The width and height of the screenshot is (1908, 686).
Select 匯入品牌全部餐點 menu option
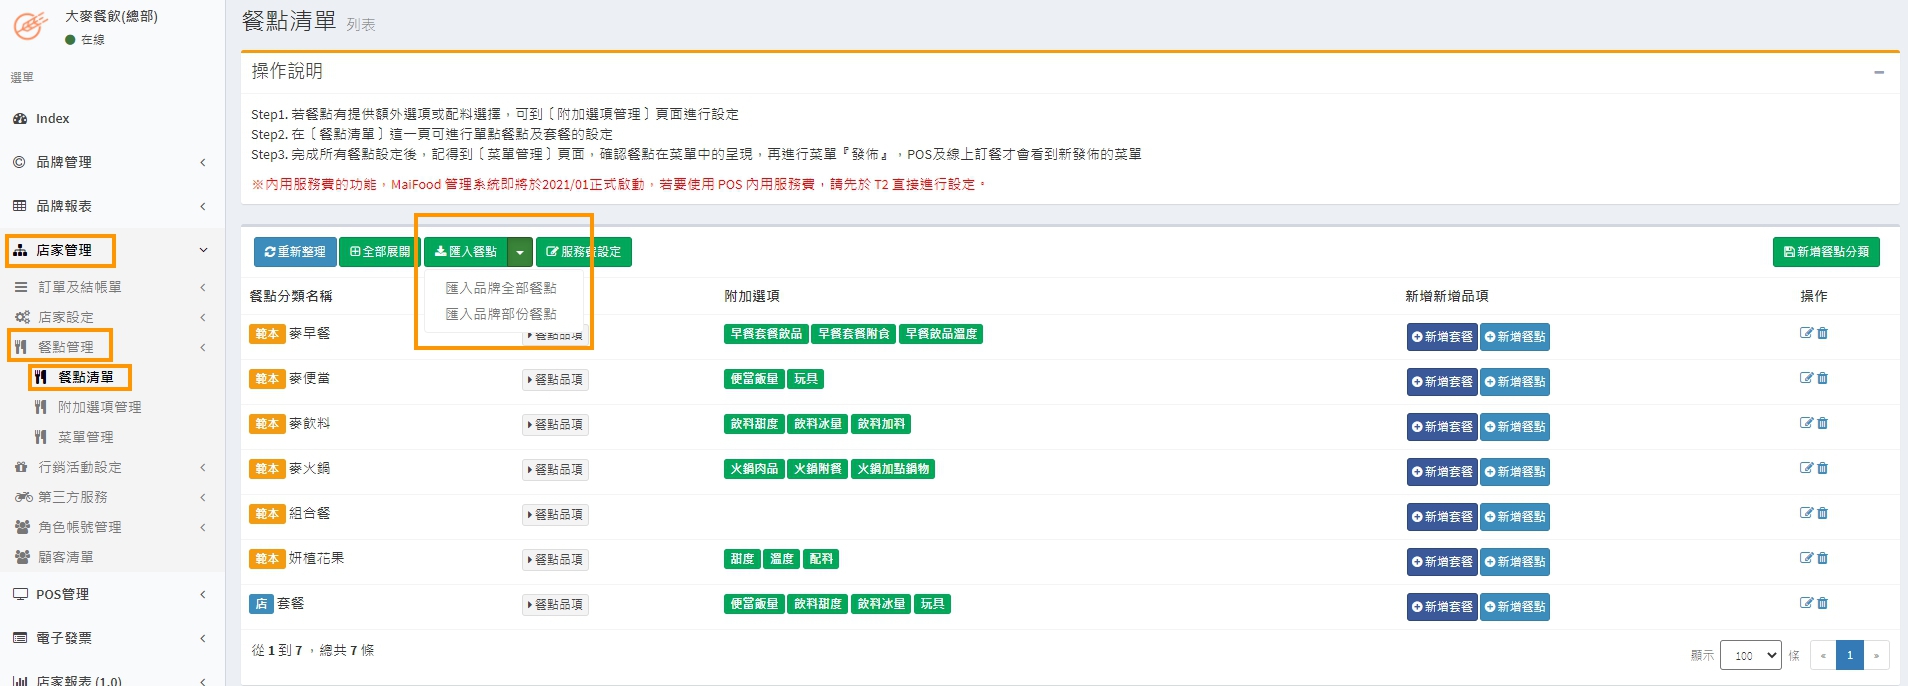(501, 288)
